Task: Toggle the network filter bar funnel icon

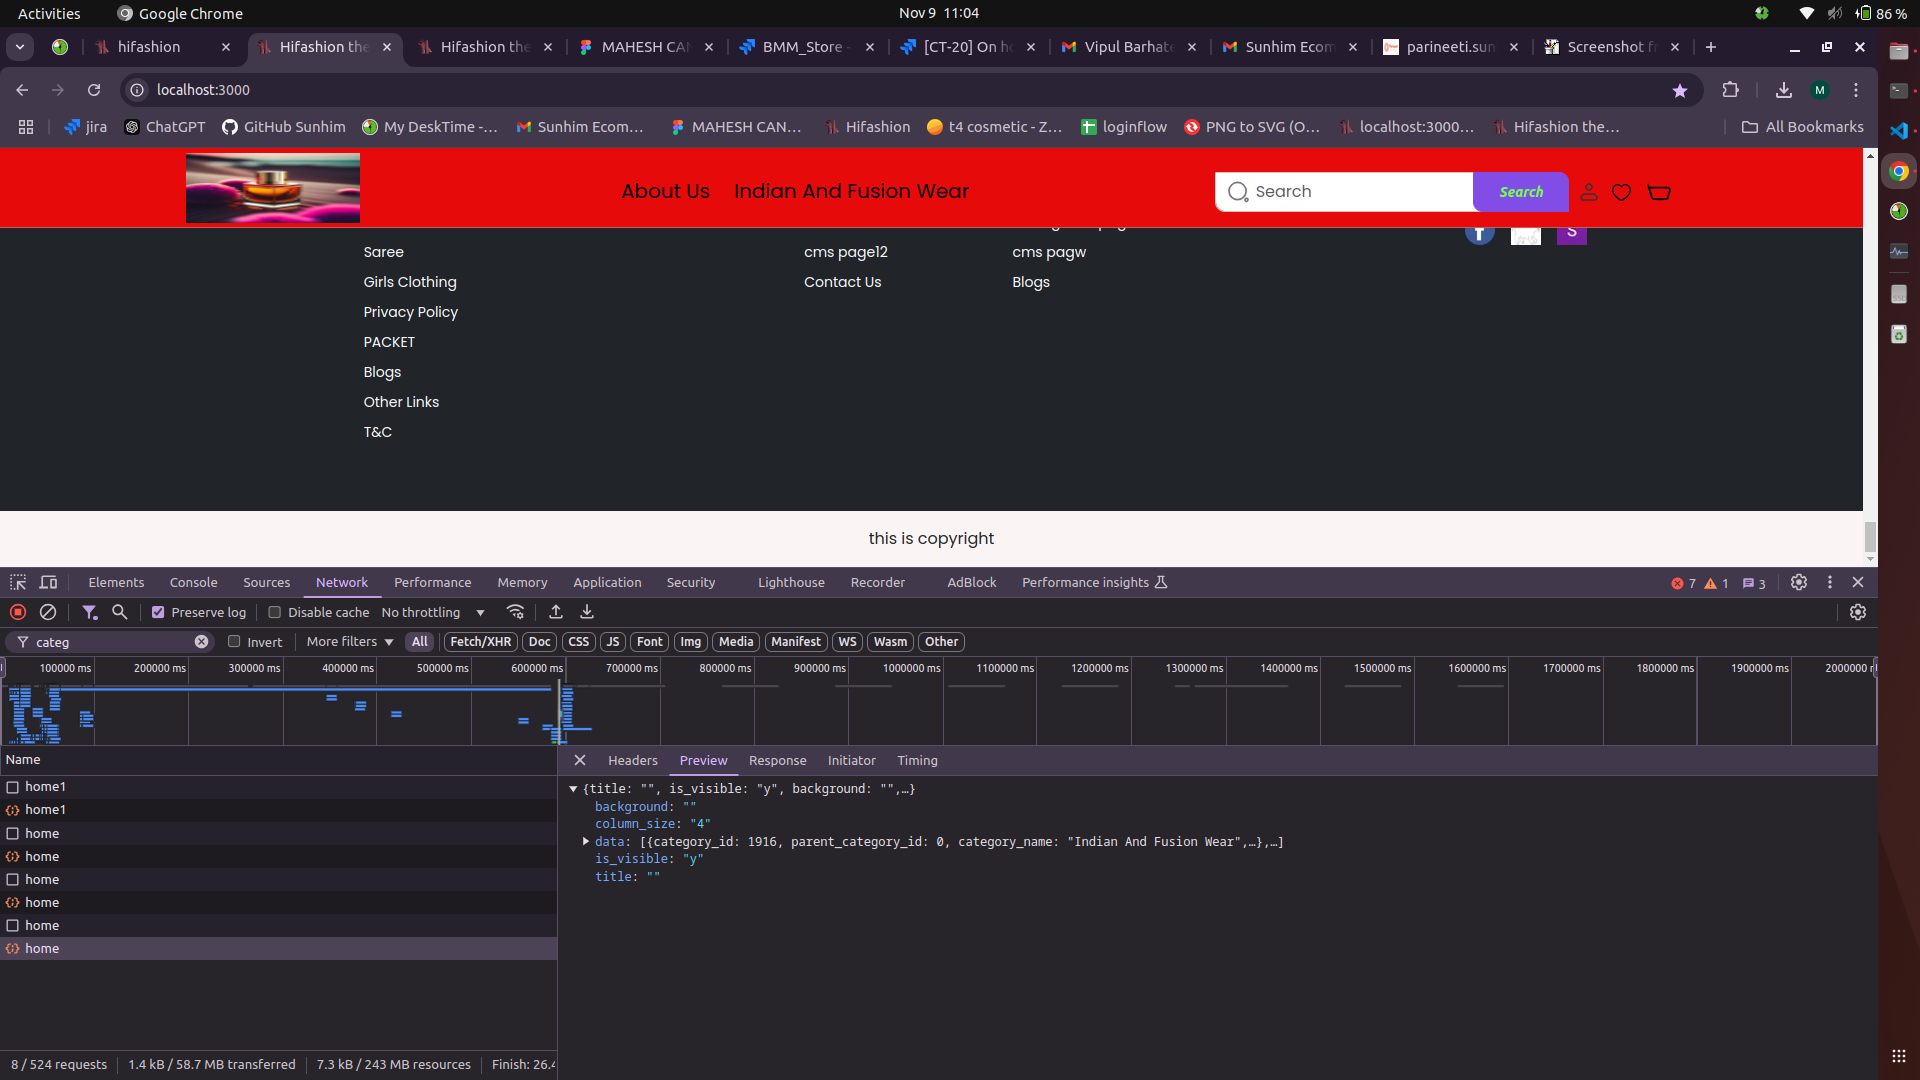Action: [x=90, y=612]
